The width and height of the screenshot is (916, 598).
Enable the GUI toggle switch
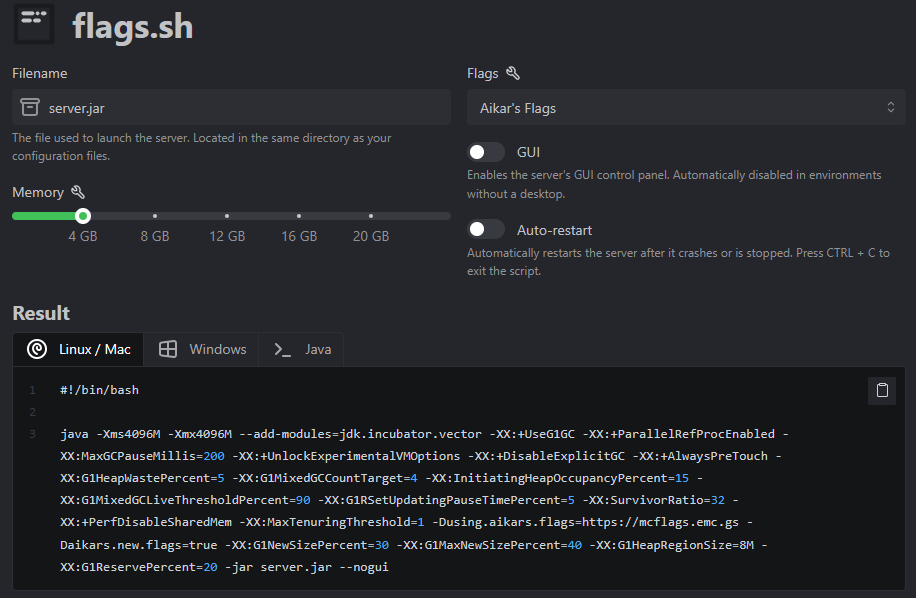[x=485, y=152]
